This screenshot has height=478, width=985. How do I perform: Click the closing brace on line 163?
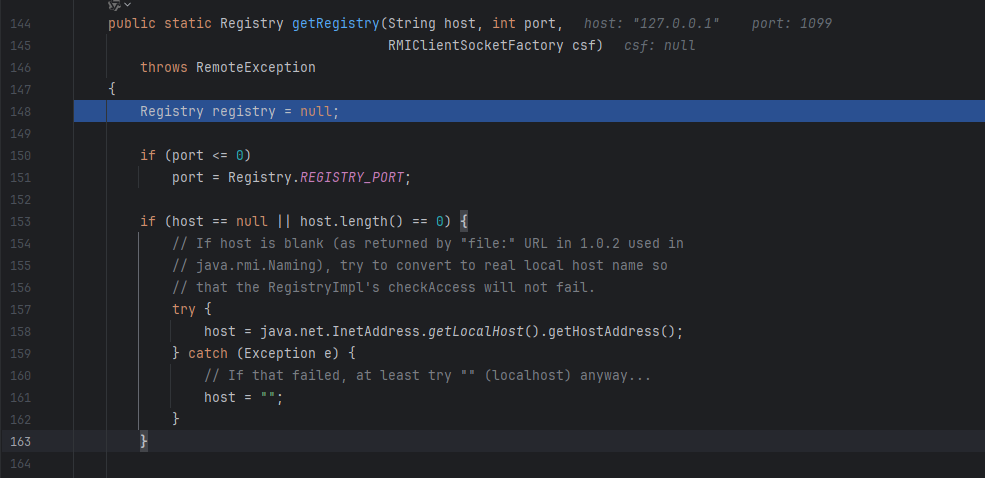coord(144,441)
